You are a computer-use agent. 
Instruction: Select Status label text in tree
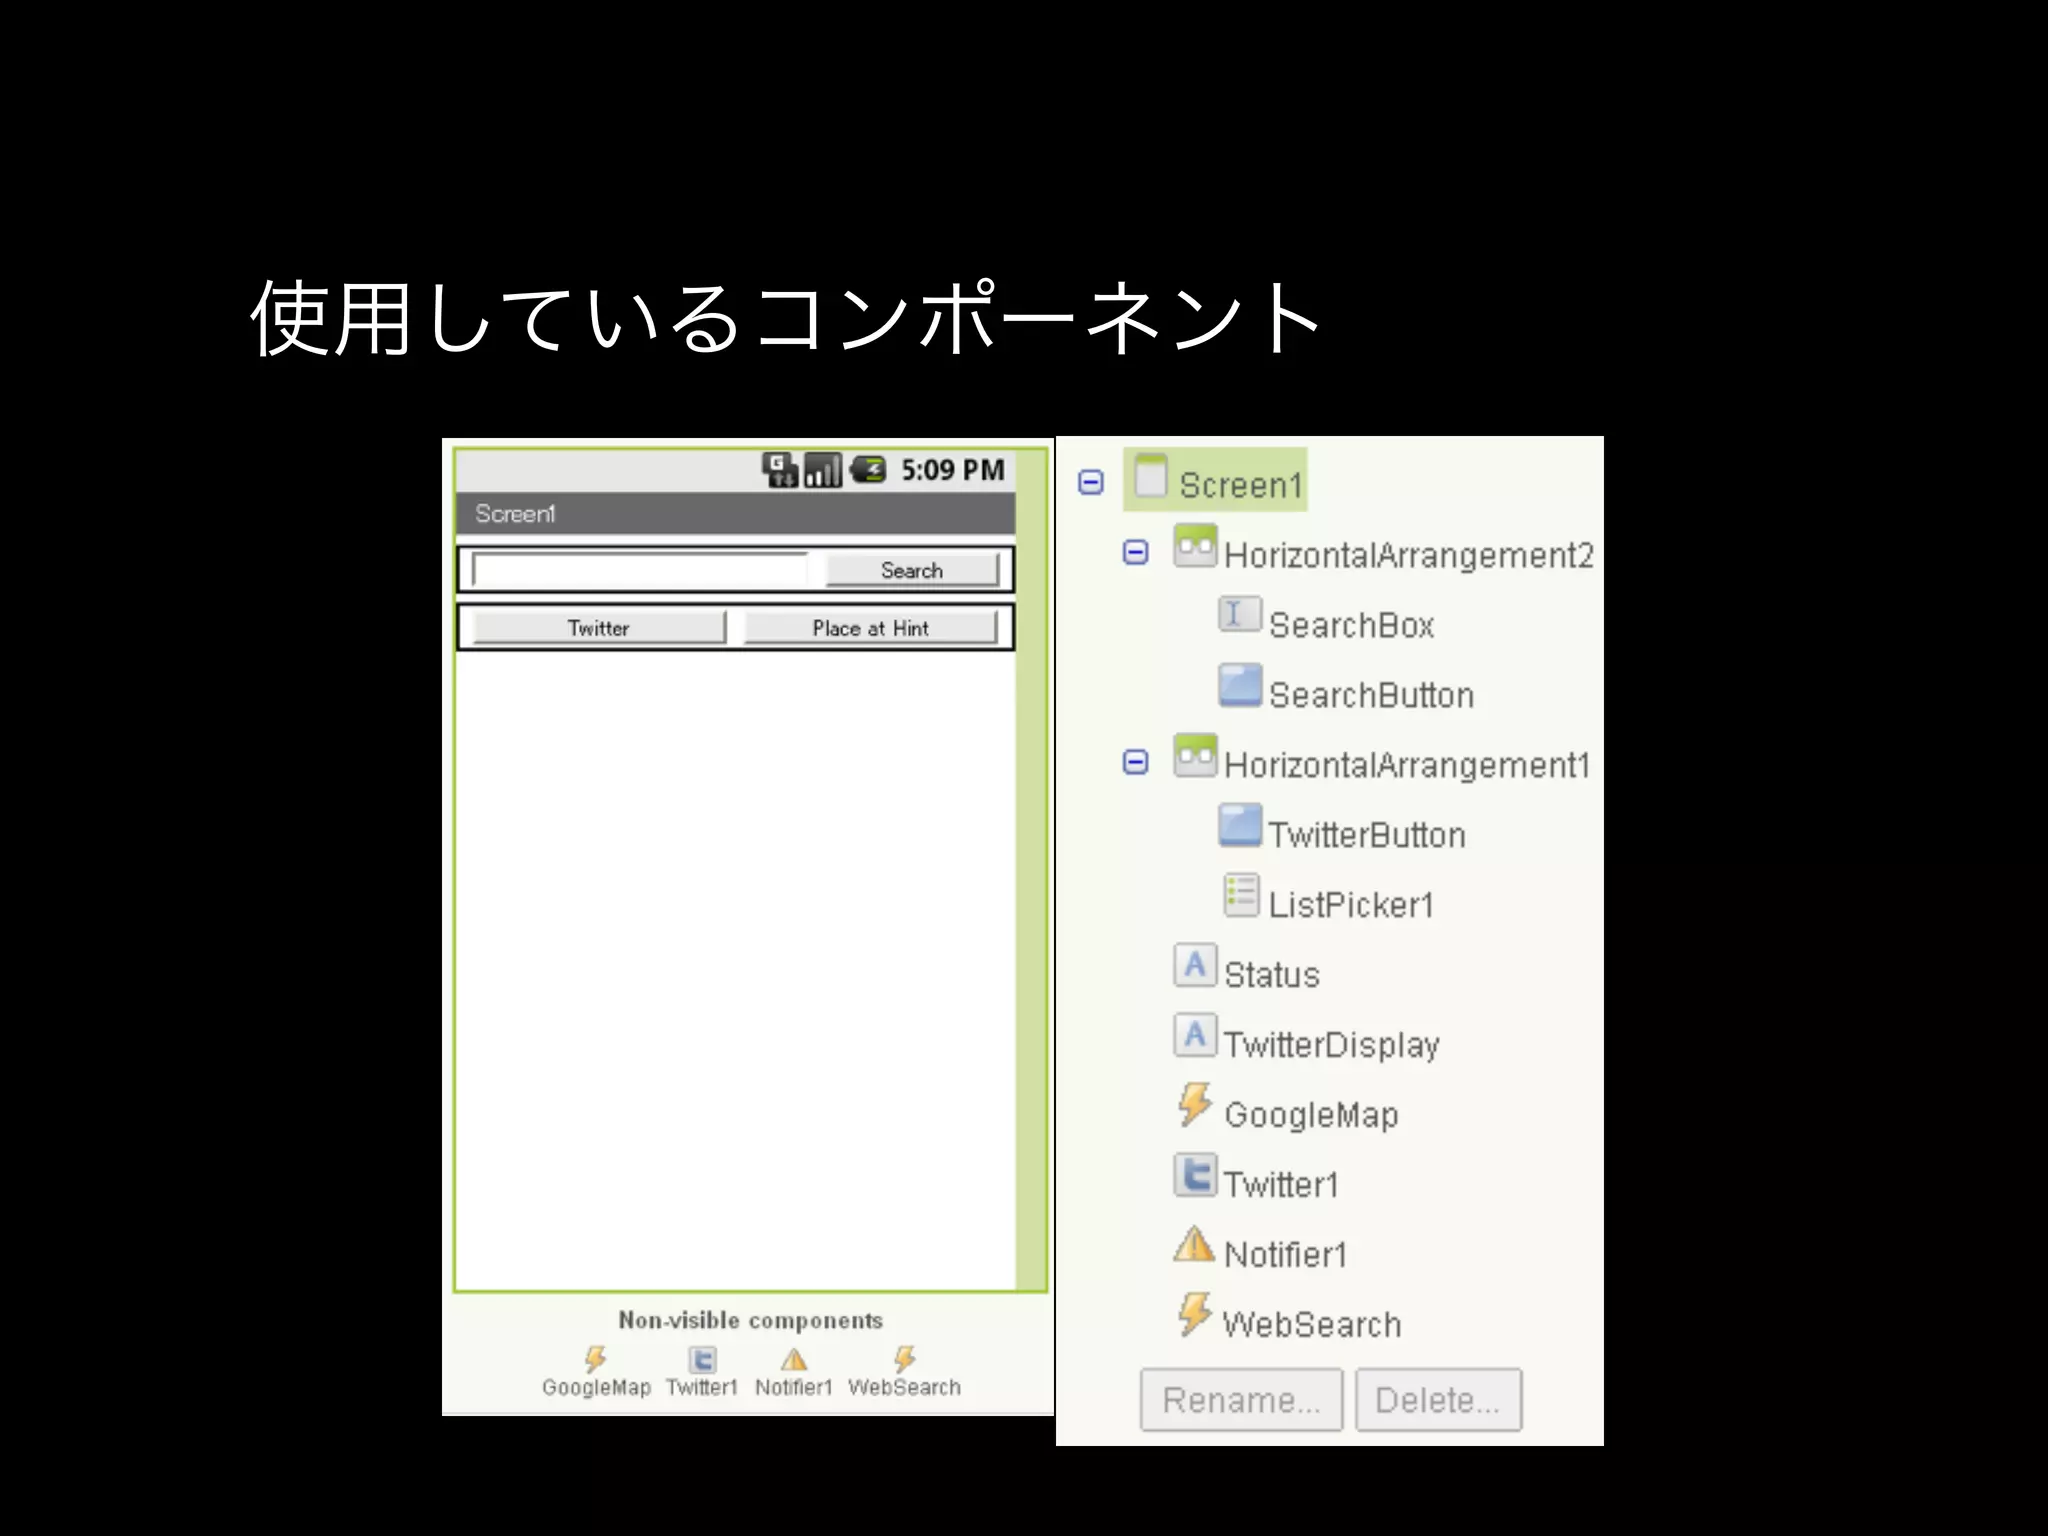click(1272, 976)
